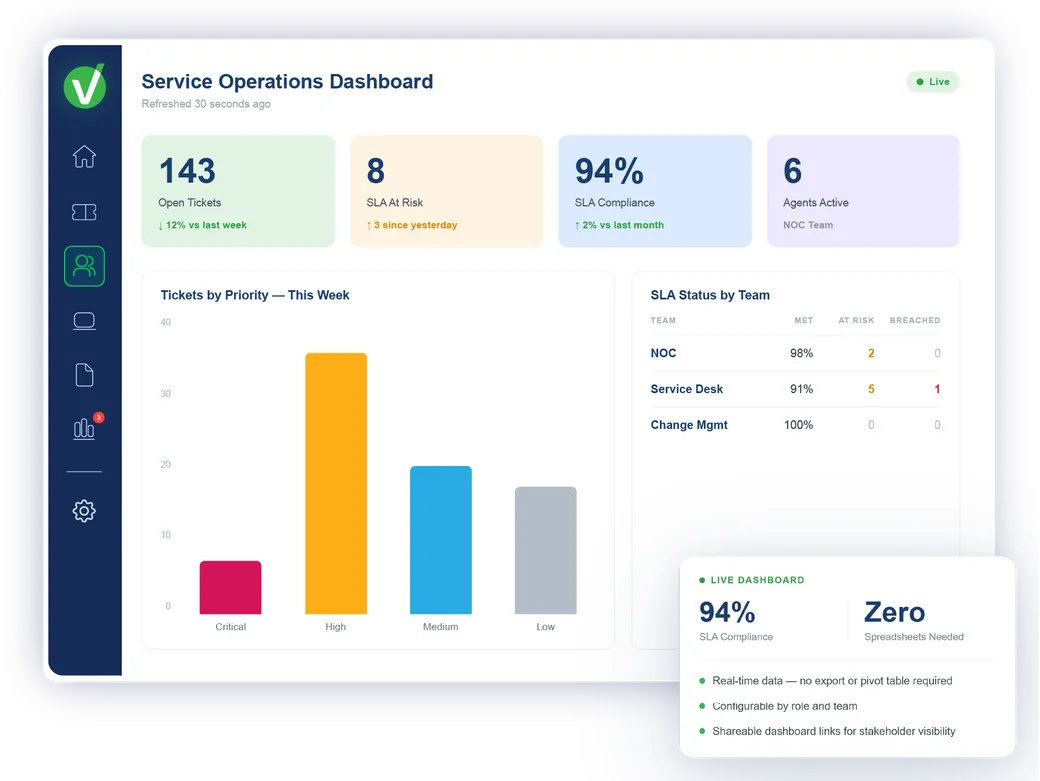Image resolution: width=1040 pixels, height=781 pixels.
Task: Click the Critical axis label
Action: pos(230,627)
